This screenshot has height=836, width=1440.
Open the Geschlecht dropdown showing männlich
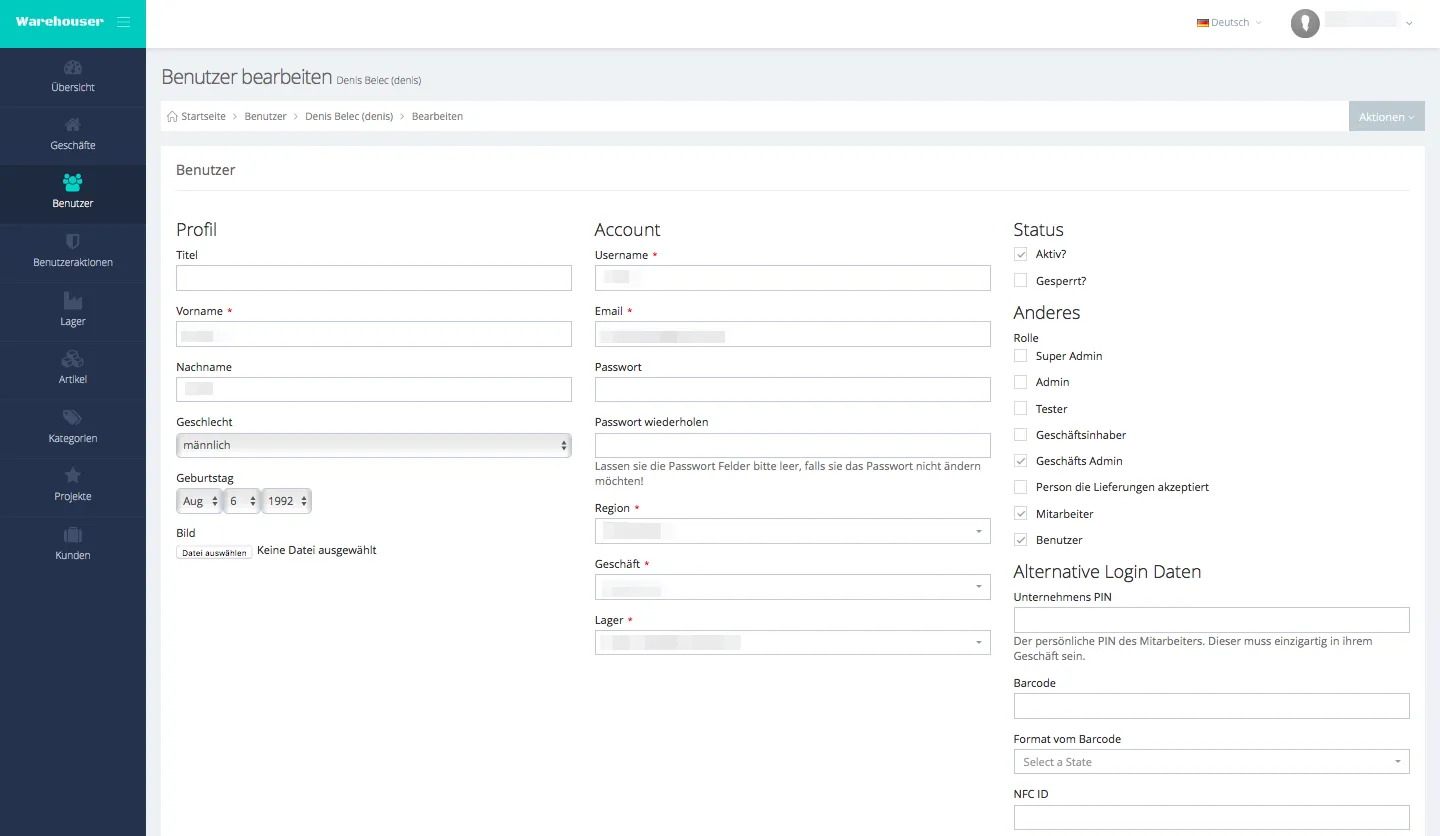pyautogui.click(x=373, y=445)
